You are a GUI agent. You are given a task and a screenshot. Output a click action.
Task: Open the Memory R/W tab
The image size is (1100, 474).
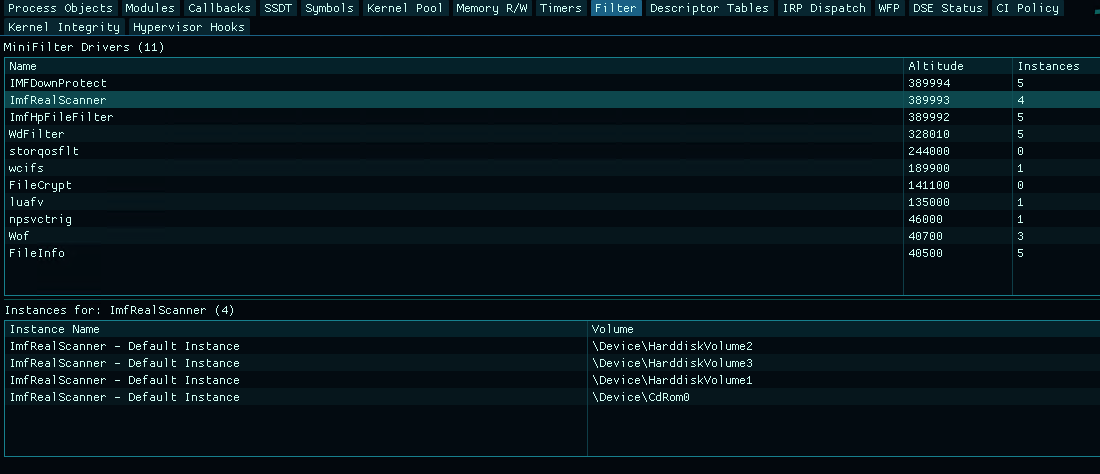[x=492, y=8]
